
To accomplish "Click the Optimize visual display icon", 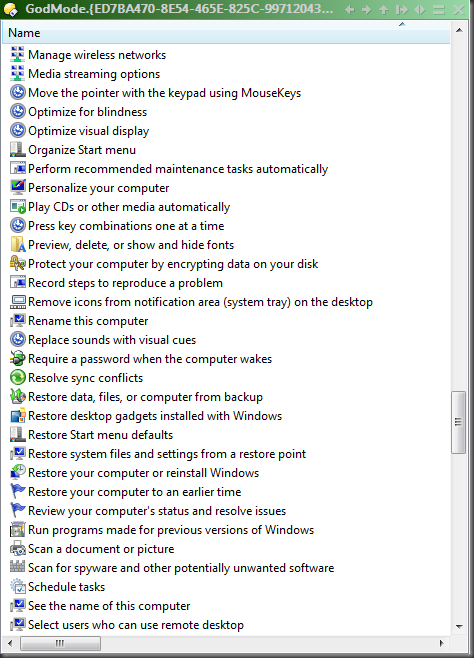I will point(18,131).
